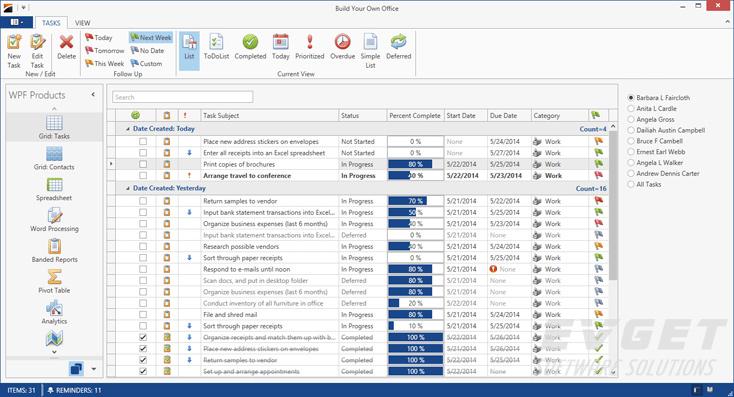Click the New Task ribbon icon
Screen dimensions: 734x397
point(14,42)
